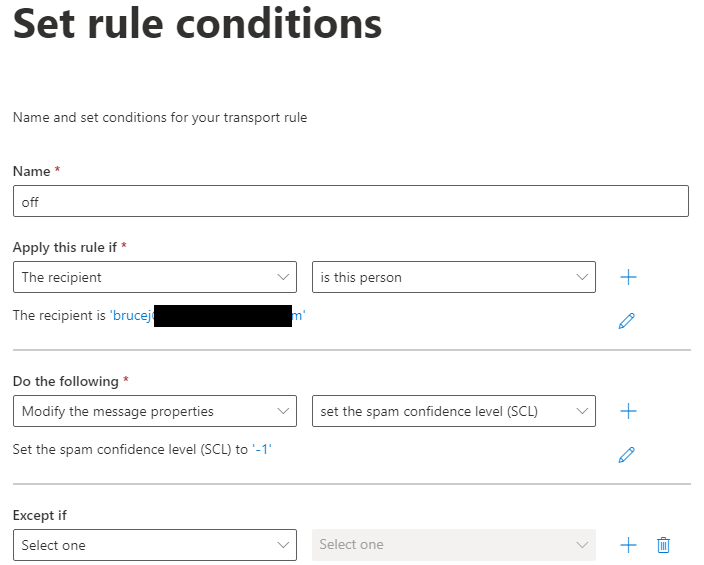
Task: Click the '-1' SCL value link
Action: [262, 449]
